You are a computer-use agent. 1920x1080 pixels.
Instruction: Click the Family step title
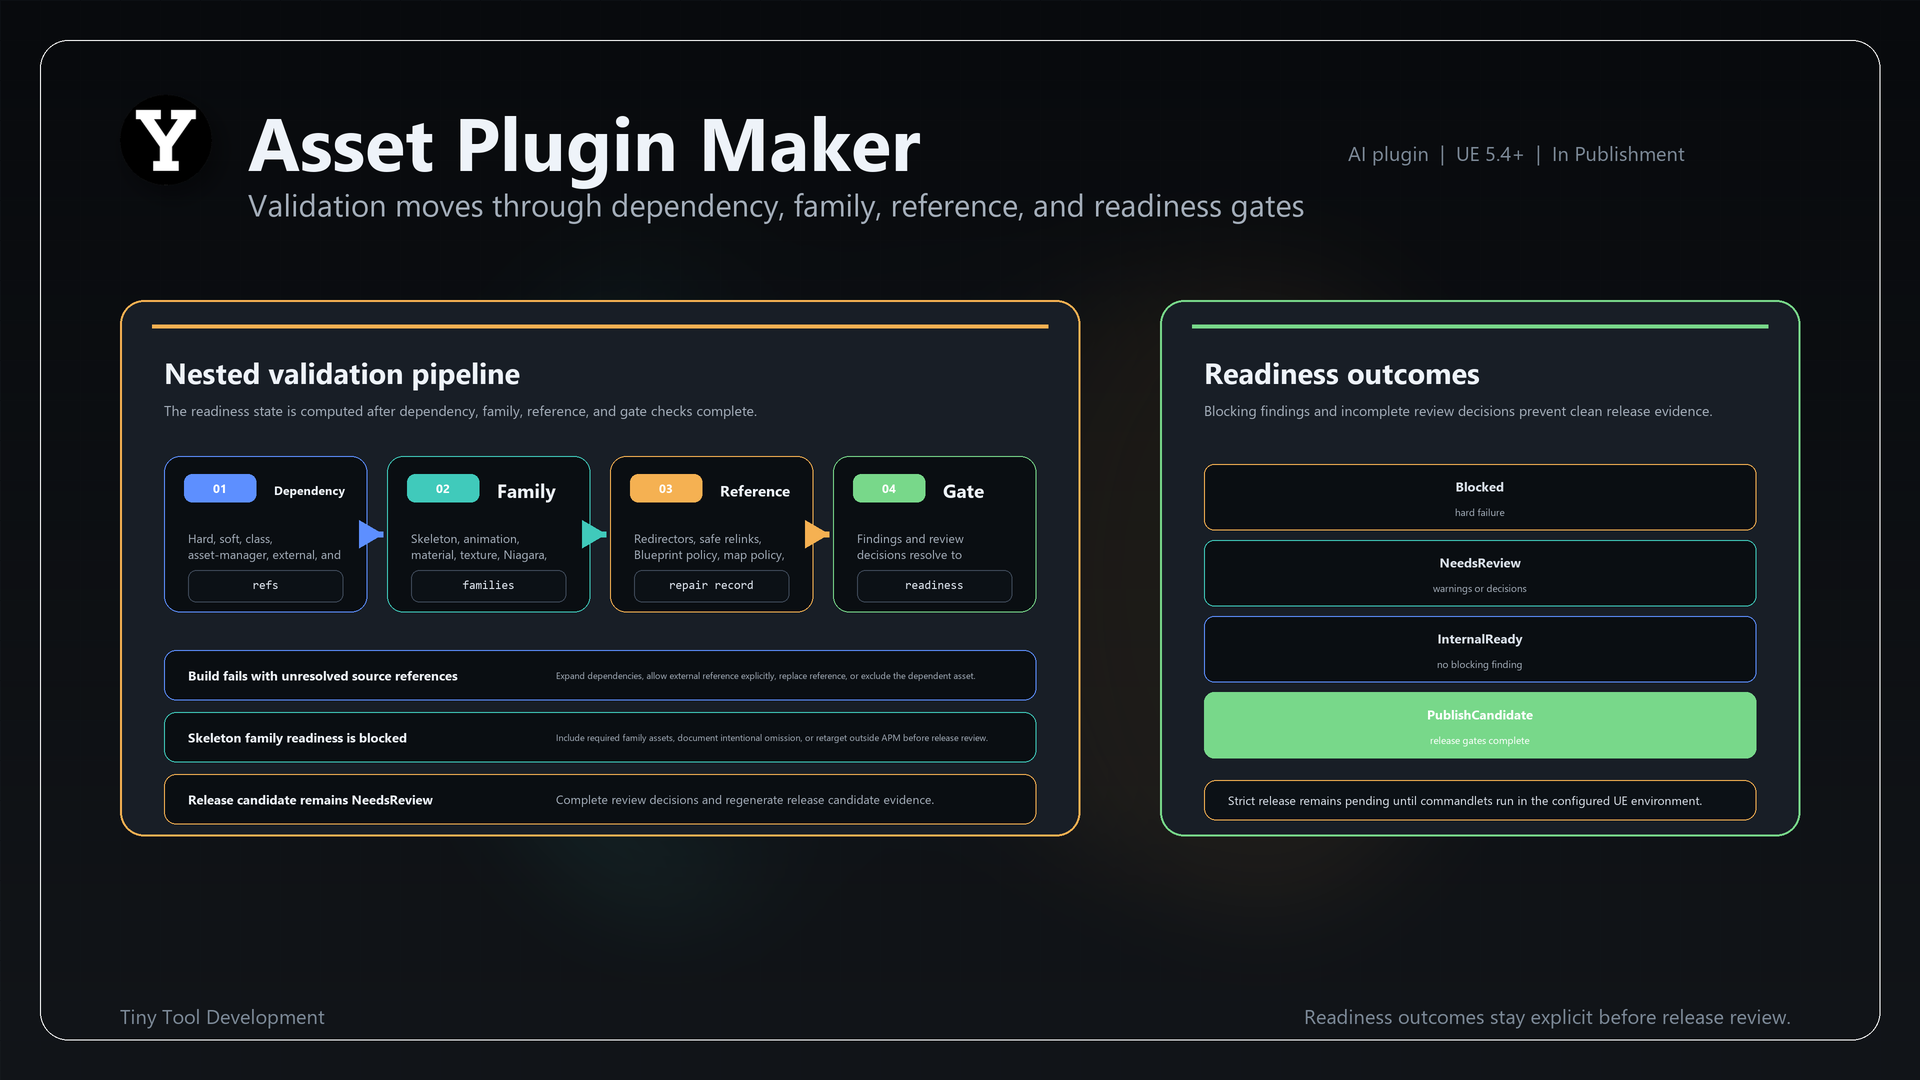(x=526, y=491)
